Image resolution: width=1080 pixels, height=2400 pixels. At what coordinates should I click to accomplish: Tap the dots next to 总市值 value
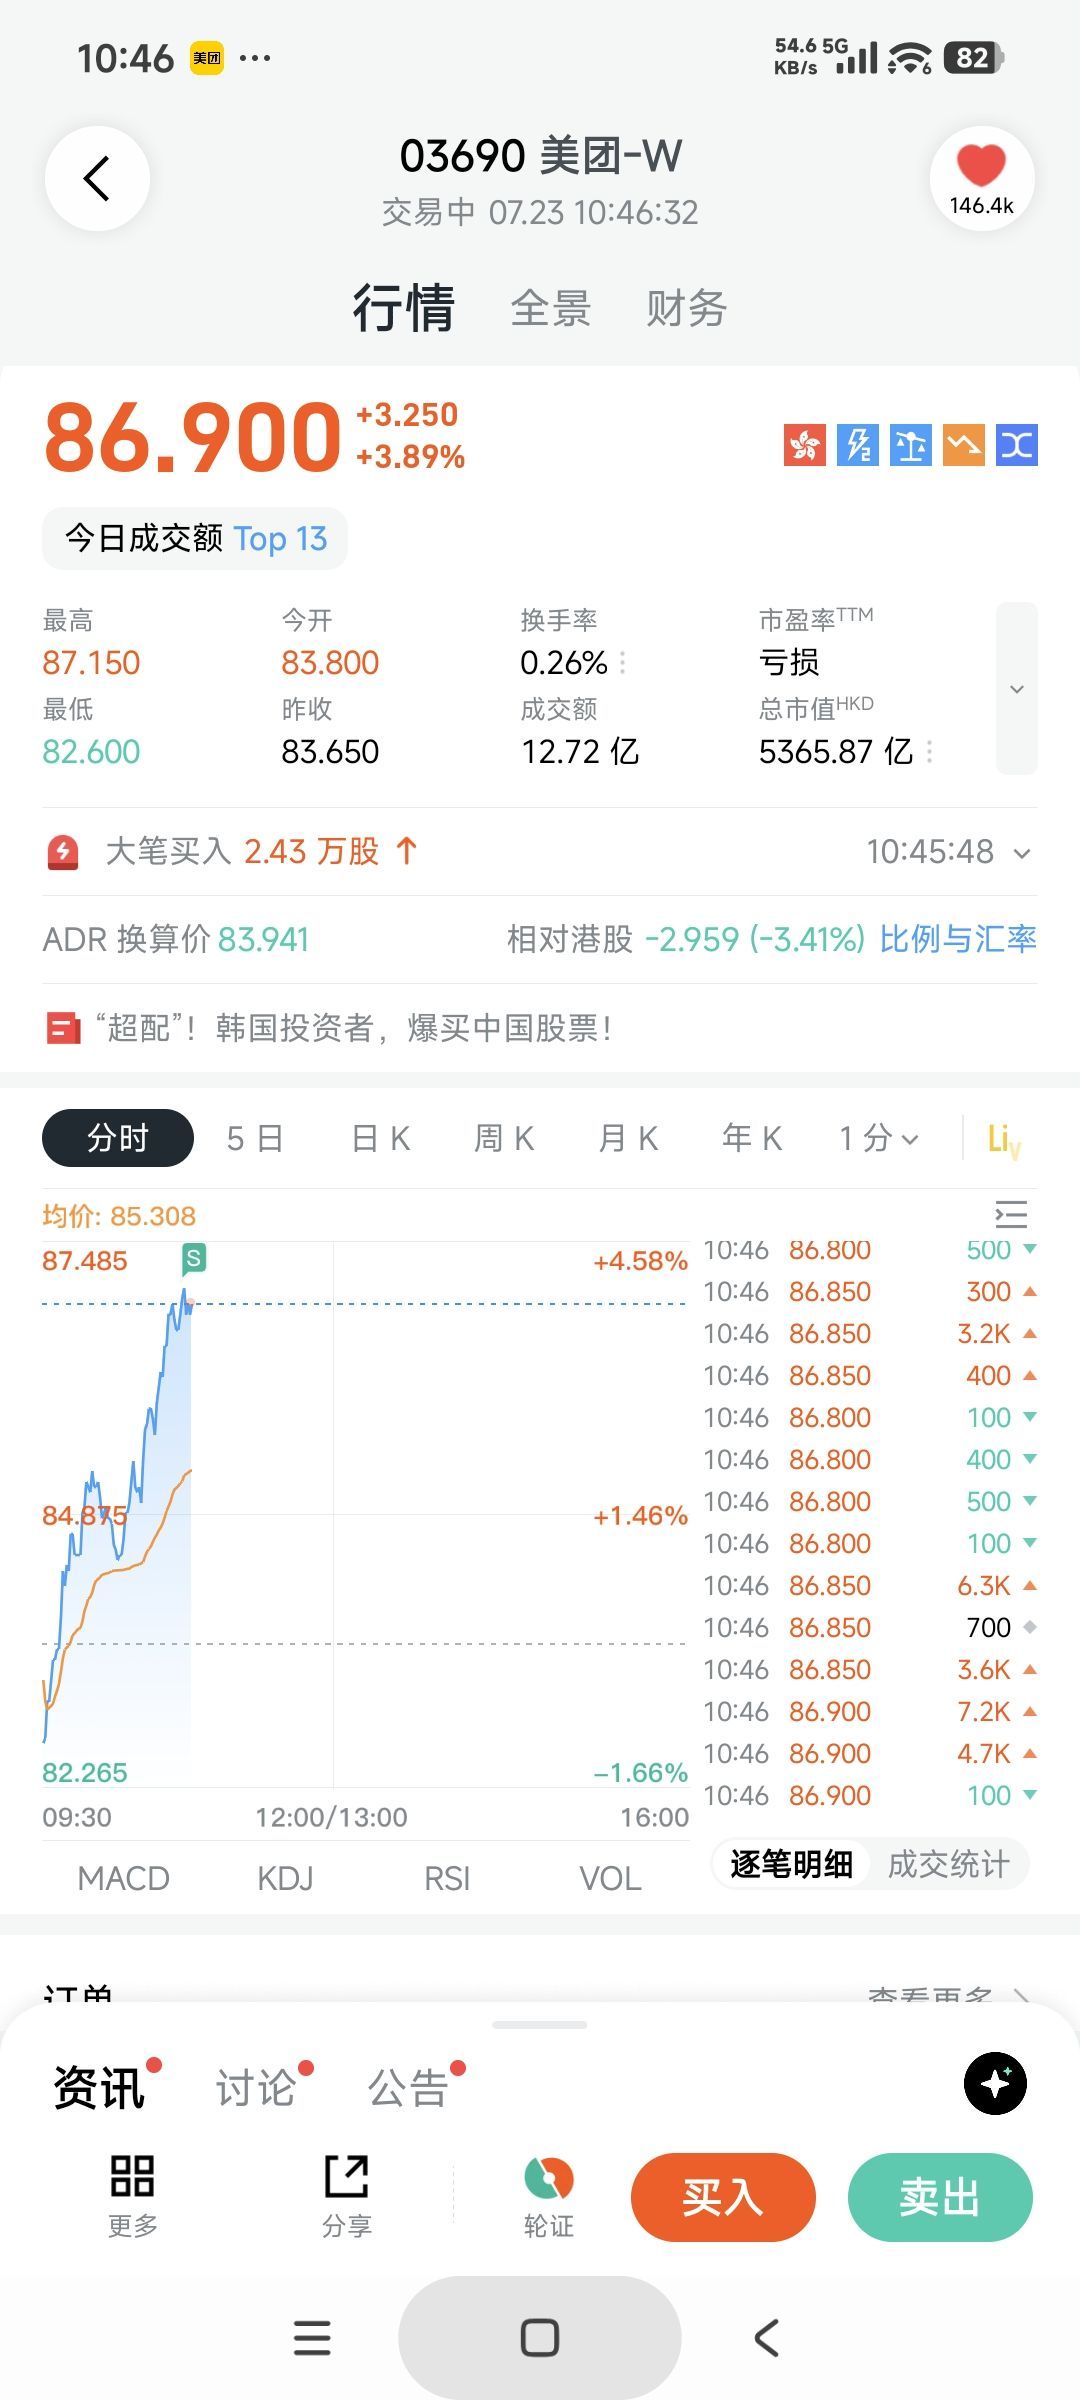pyautogui.click(x=930, y=752)
